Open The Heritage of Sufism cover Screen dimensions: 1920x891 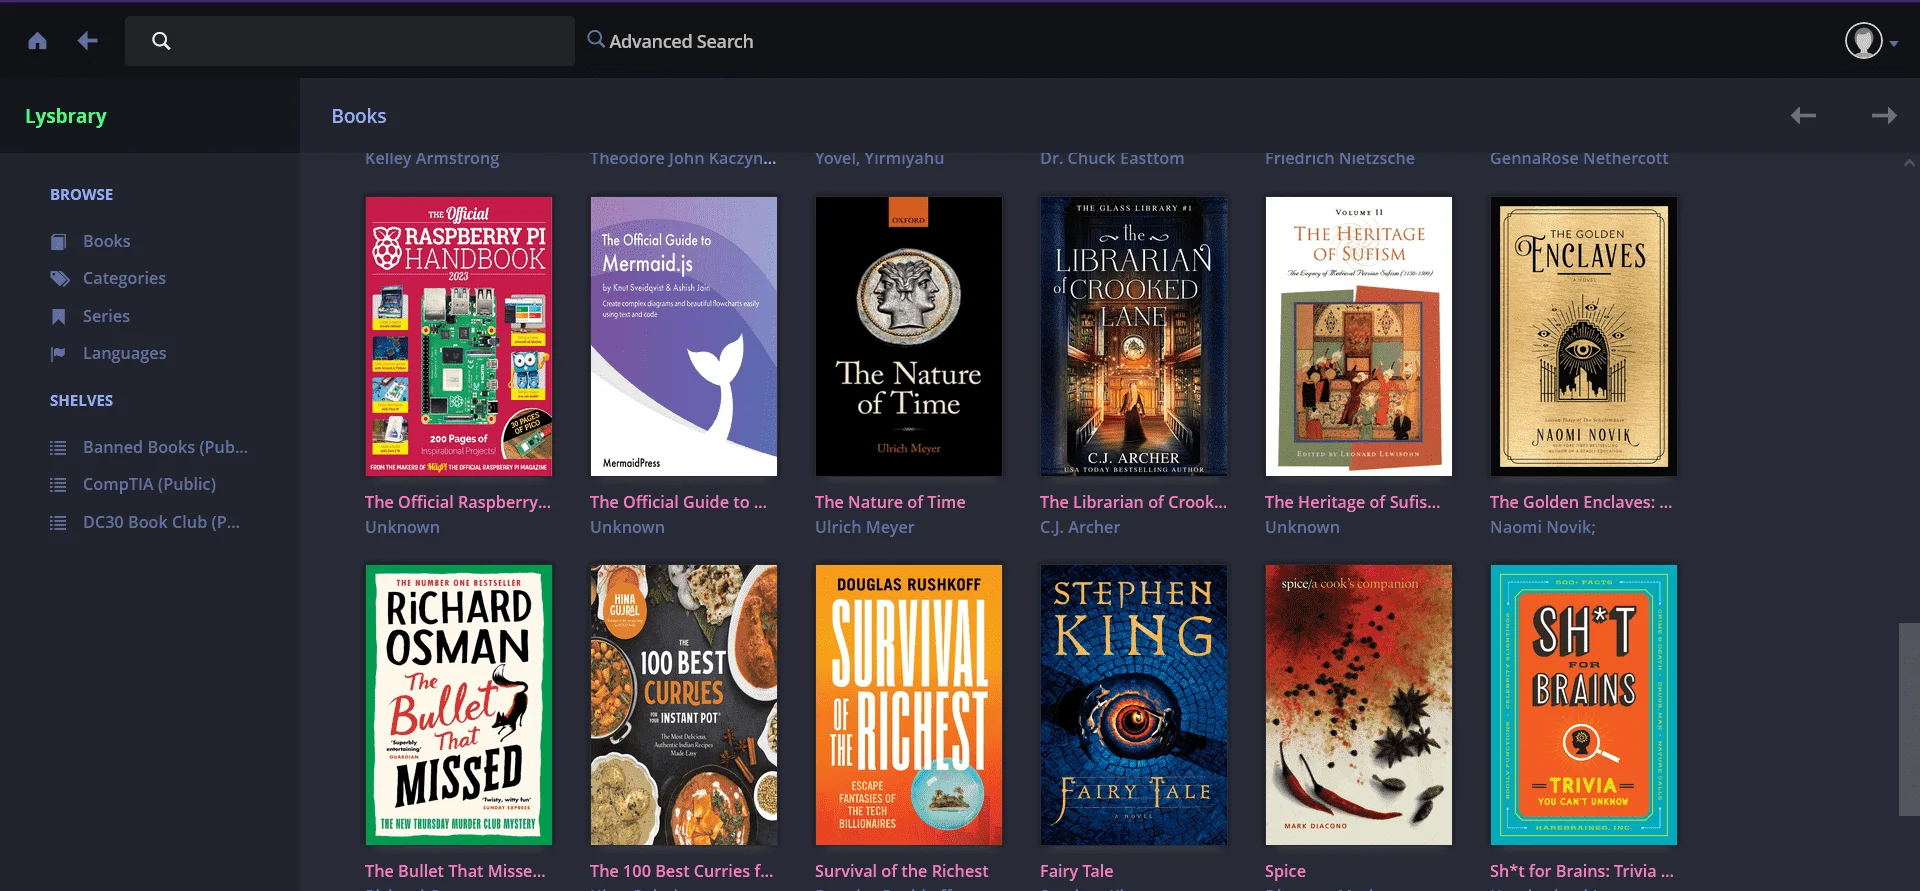click(x=1359, y=336)
